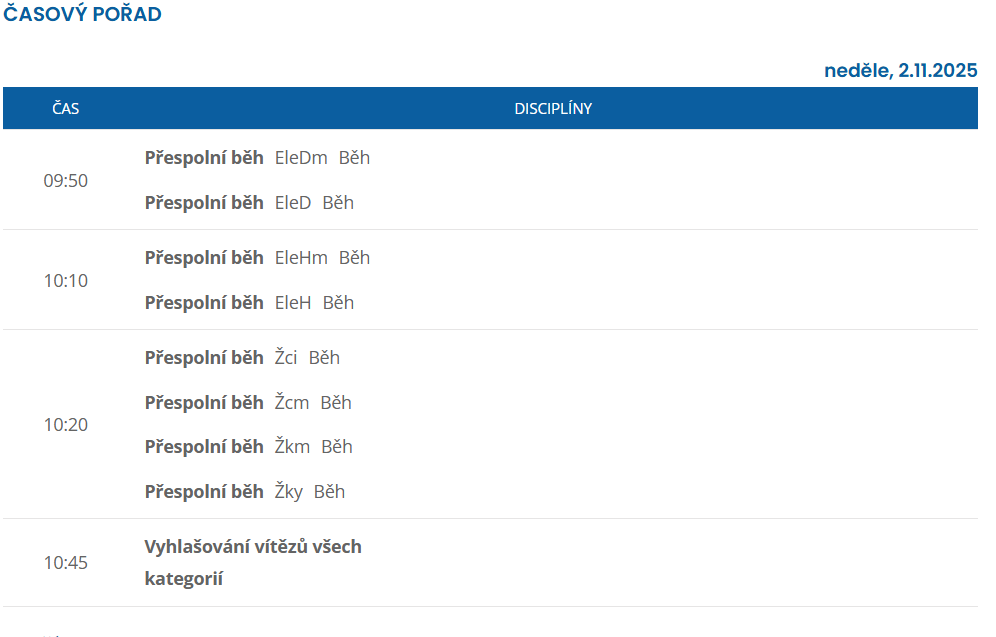Viewport: 996px width, 637px height.
Task: Select the 10:45 time cell
Action: pyautogui.click(x=66, y=563)
